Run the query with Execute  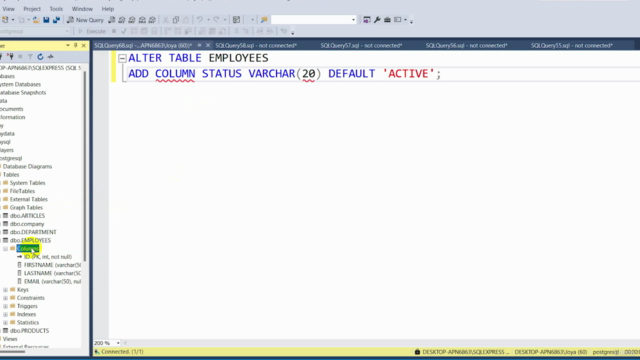pyautogui.click(x=92, y=31)
